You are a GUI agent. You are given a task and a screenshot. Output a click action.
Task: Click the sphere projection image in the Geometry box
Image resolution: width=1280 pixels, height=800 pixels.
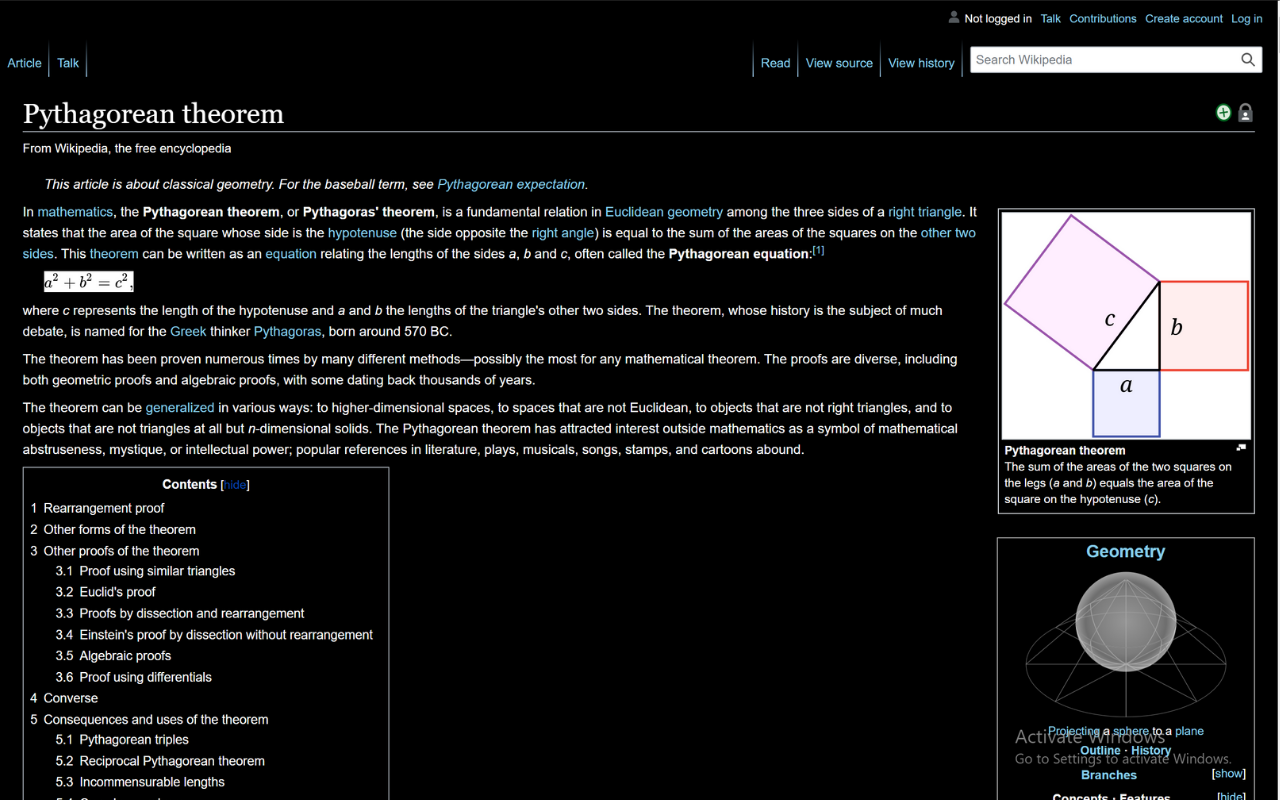pyautogui.click(x=1125, y=644)
